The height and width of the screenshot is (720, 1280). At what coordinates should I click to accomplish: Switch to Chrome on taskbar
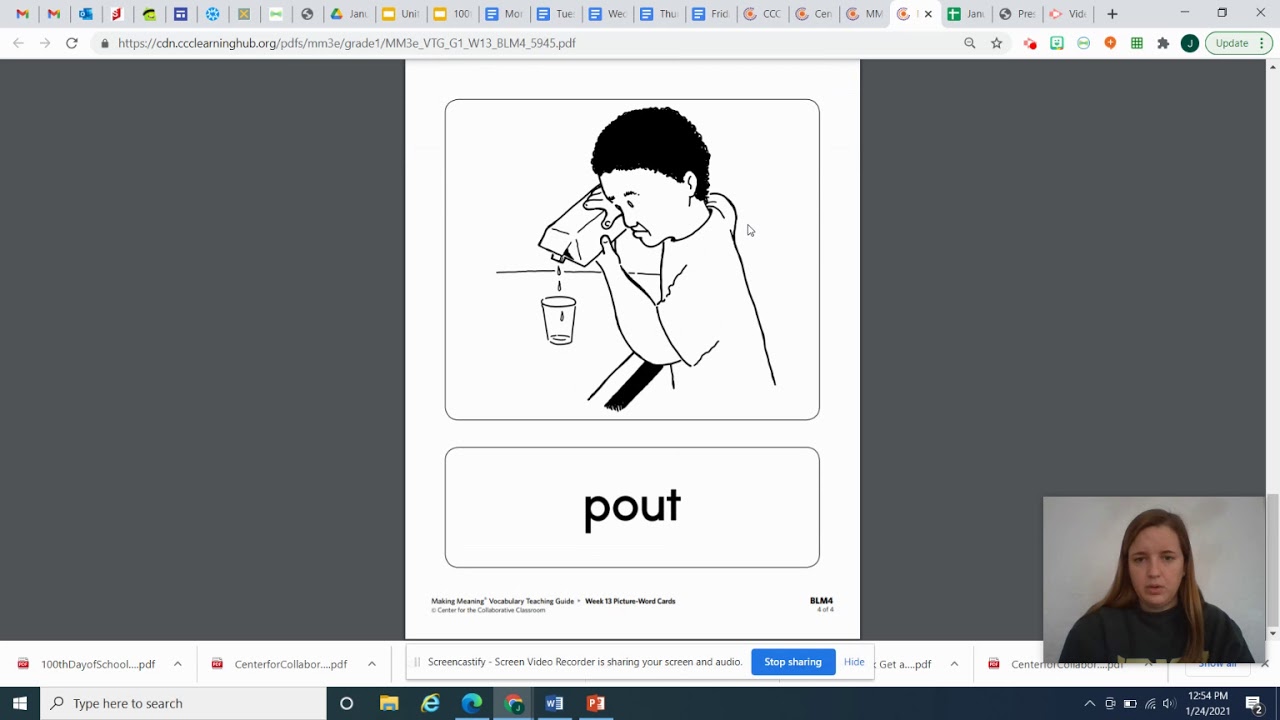click(513, 703)
